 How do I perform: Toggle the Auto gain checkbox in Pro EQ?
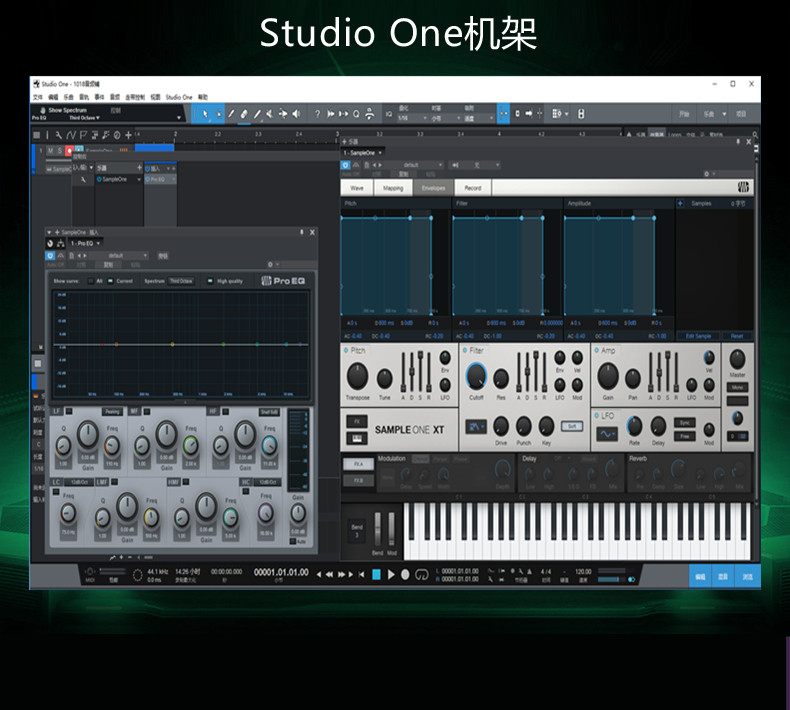click(293, 541)
